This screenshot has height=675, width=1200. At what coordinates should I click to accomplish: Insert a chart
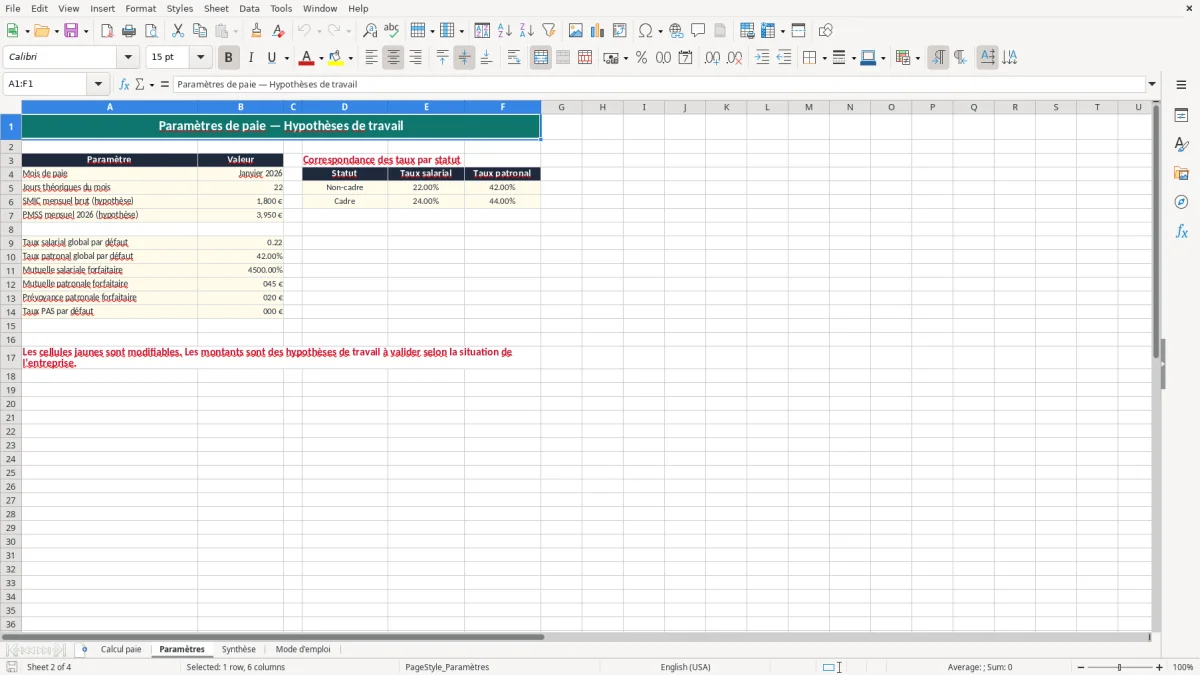point(598,30)
